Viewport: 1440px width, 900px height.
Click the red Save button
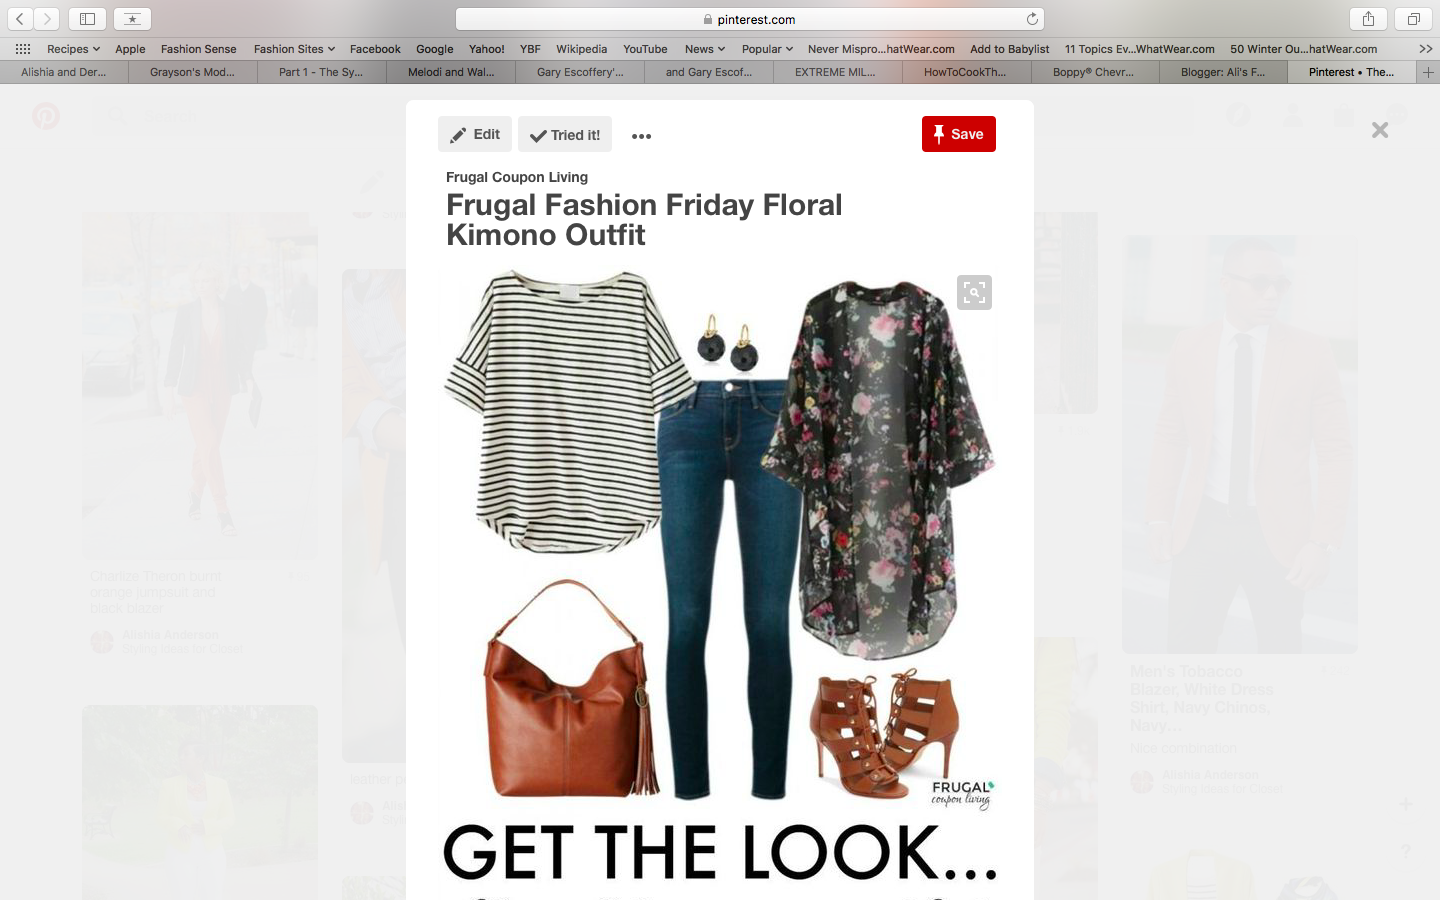tap(959, 134)
